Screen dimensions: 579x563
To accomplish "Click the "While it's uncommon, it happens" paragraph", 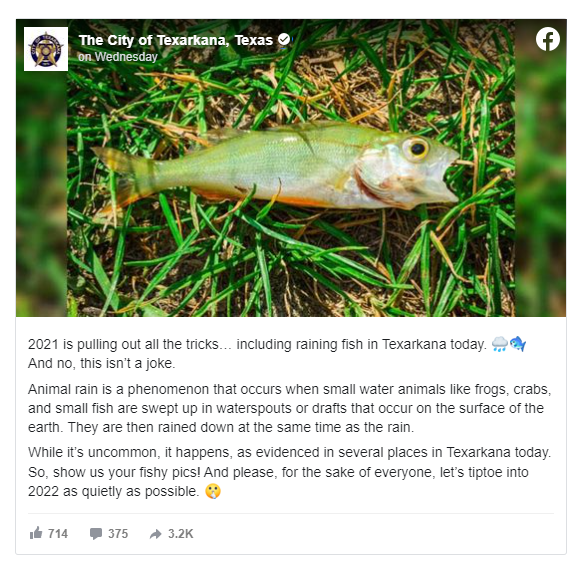I will (x=290, y=472).
